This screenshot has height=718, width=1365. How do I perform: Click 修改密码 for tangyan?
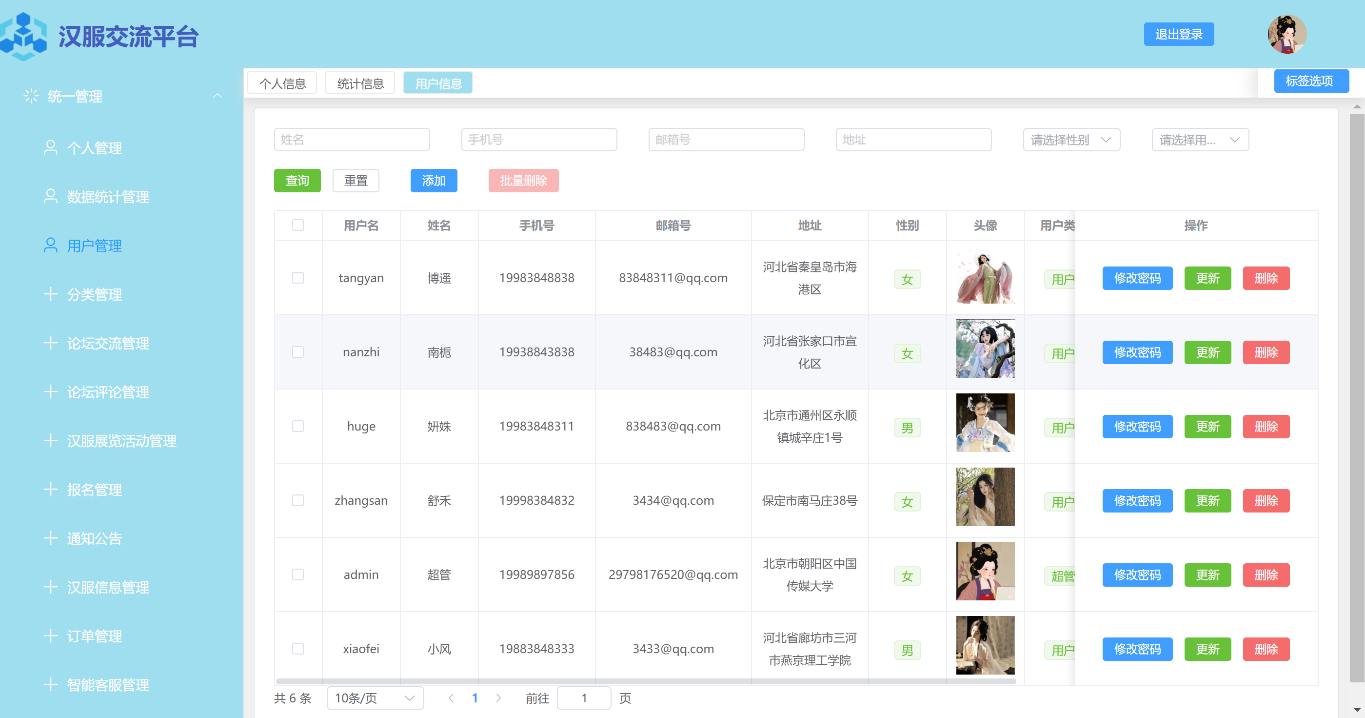(x=1138, y=278)
